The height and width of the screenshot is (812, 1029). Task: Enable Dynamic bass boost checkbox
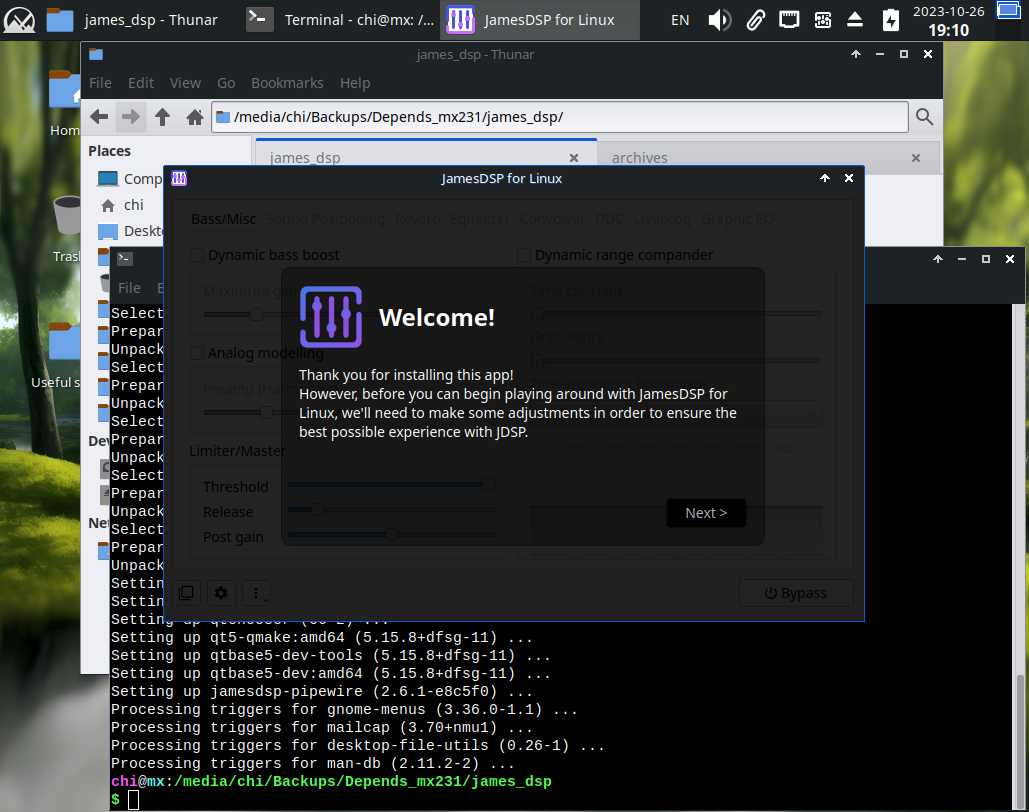tap(197, 255)
